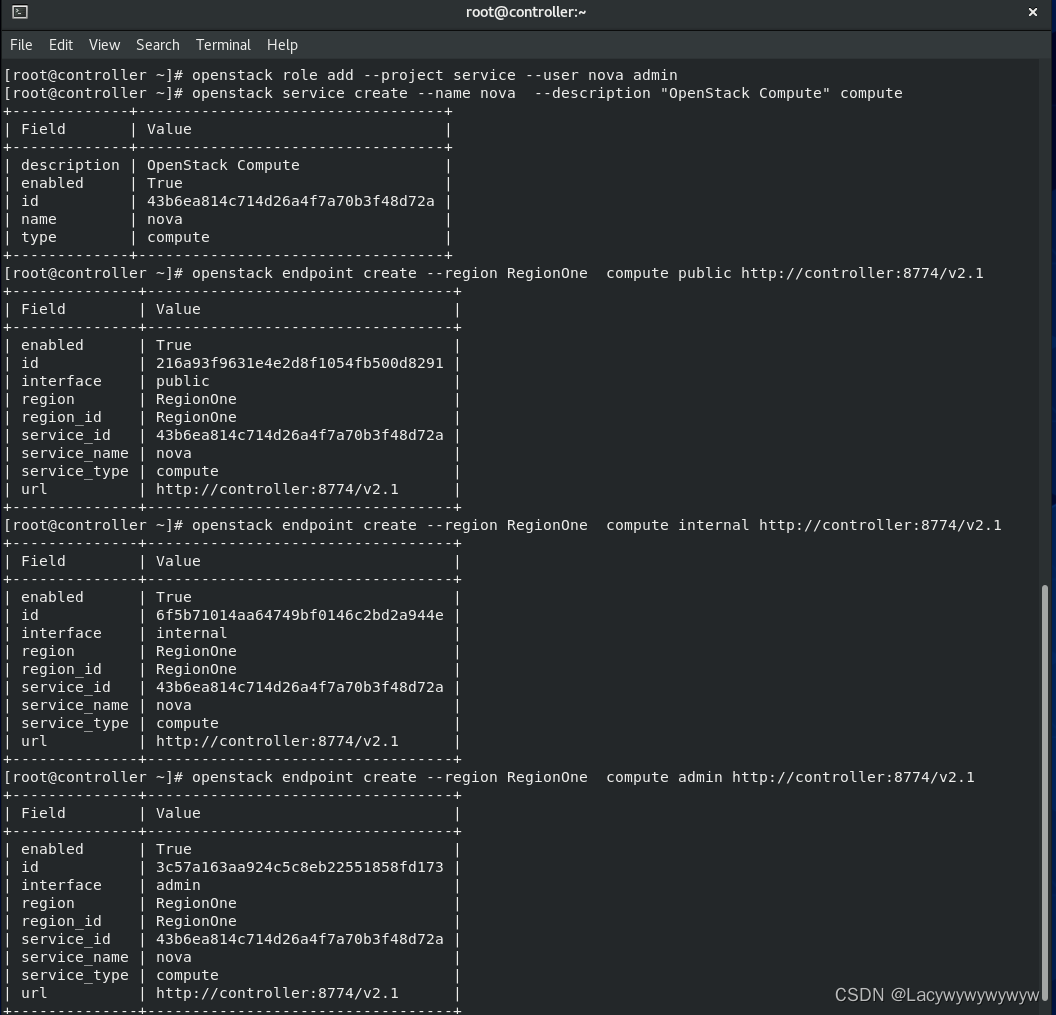Click the description OpenStack Compute text
Viewport: 1056px width, 1015px height.
pyautogui.click(x=222, y=165)
